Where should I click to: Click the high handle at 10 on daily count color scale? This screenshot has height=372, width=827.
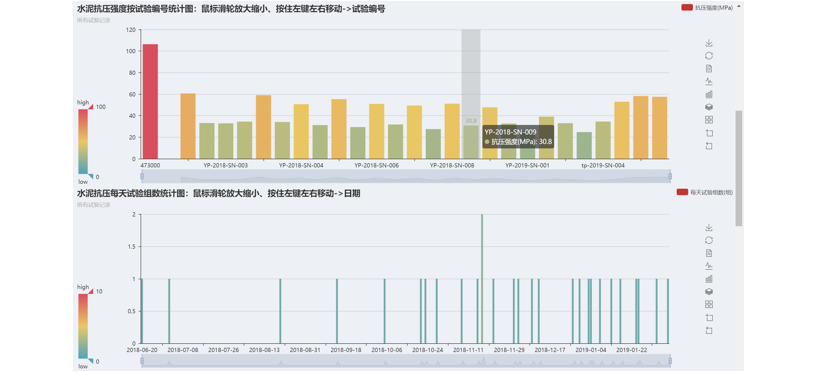(90, 291)
